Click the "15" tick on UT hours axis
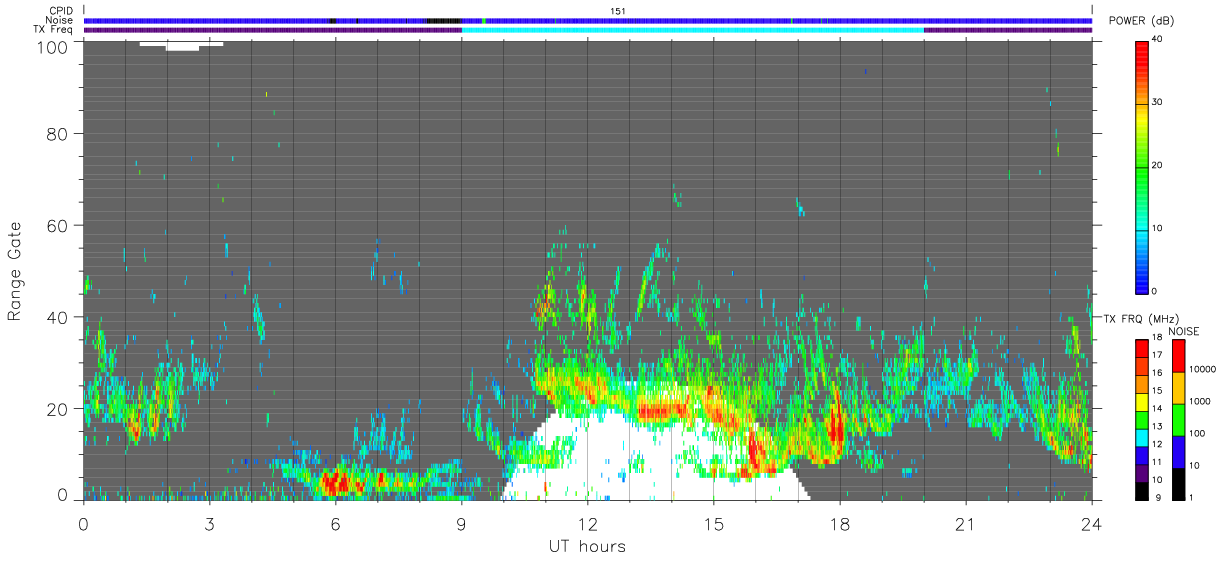 click(713, 523)
